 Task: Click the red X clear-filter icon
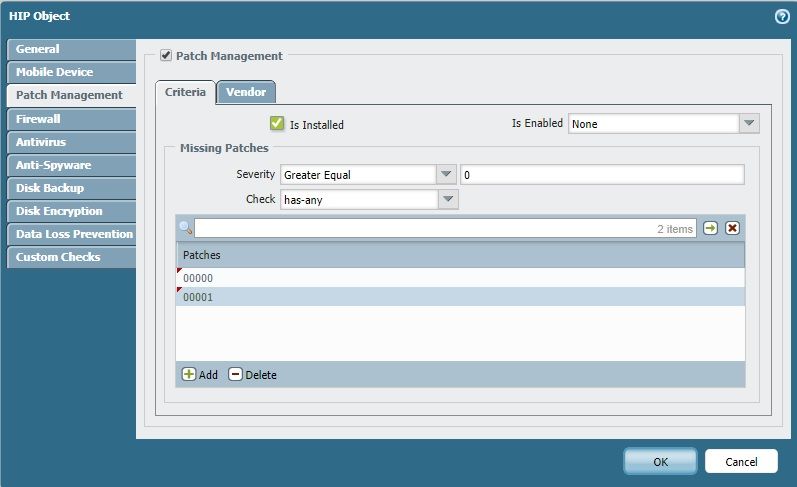pyautogui.click(x=732, y=228)
